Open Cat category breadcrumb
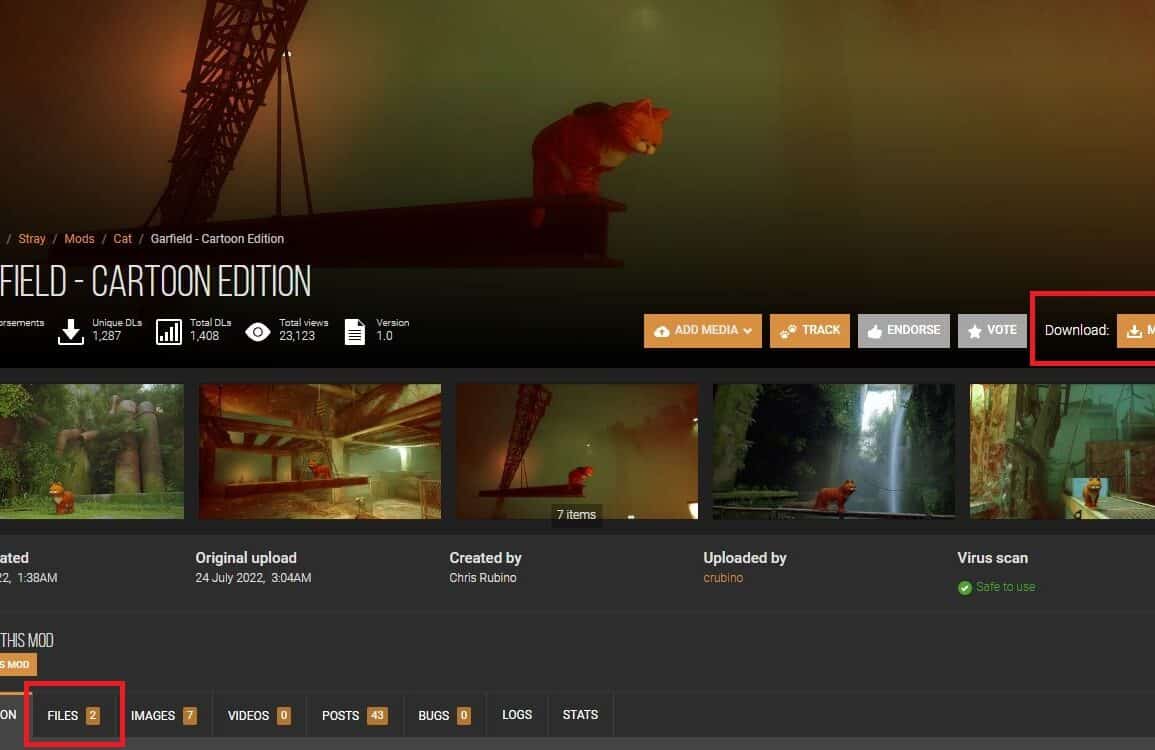1155x750 pixels. point(122,239)
